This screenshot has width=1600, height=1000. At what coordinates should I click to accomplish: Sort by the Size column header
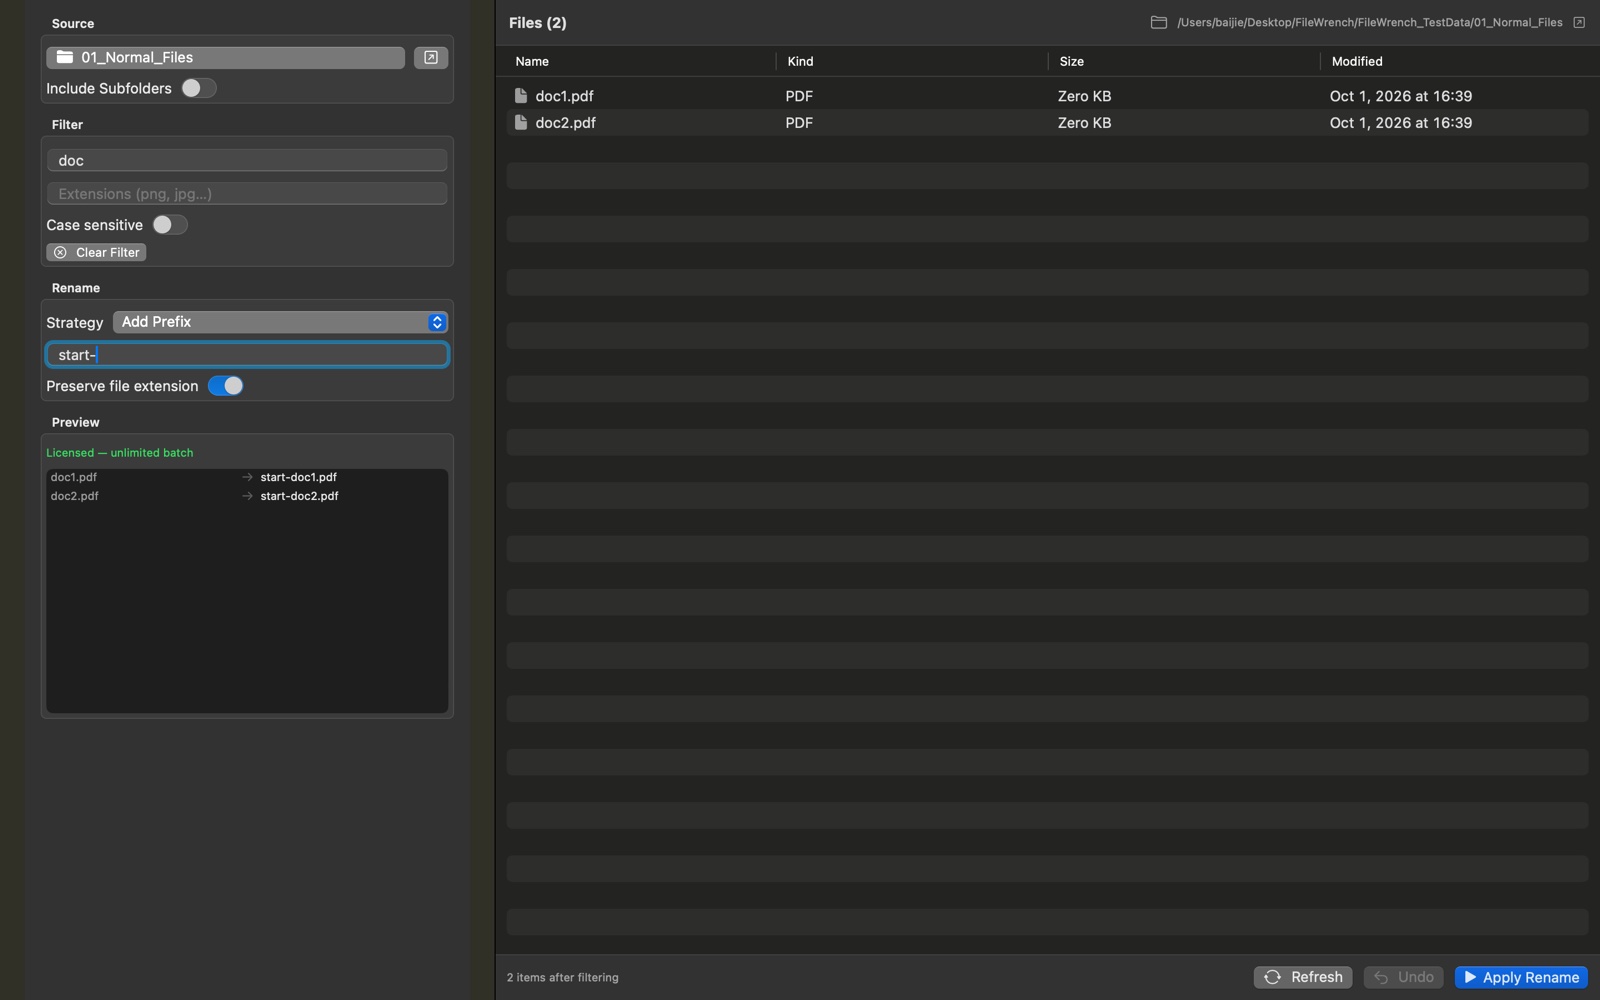(1071, 61)
